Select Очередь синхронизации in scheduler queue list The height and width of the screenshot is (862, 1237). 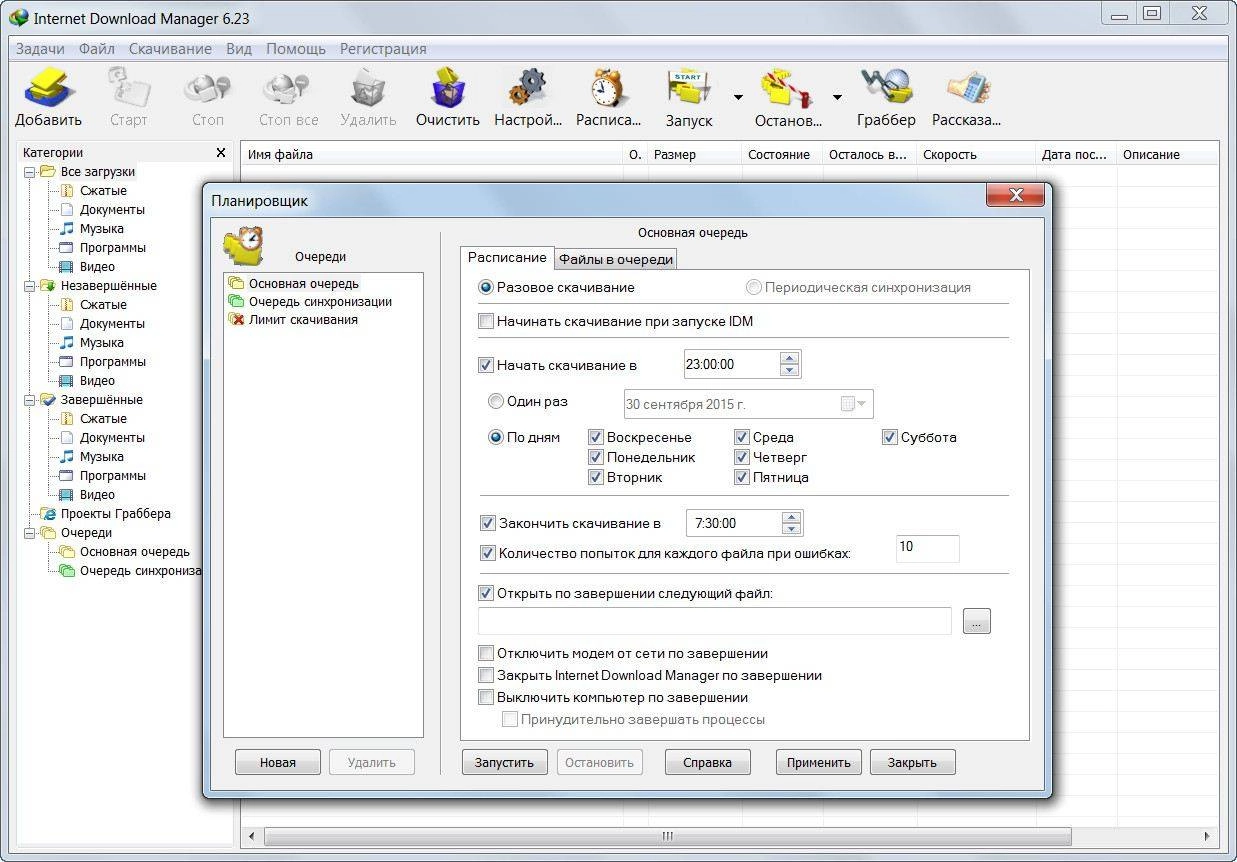[x=320, y=302]
